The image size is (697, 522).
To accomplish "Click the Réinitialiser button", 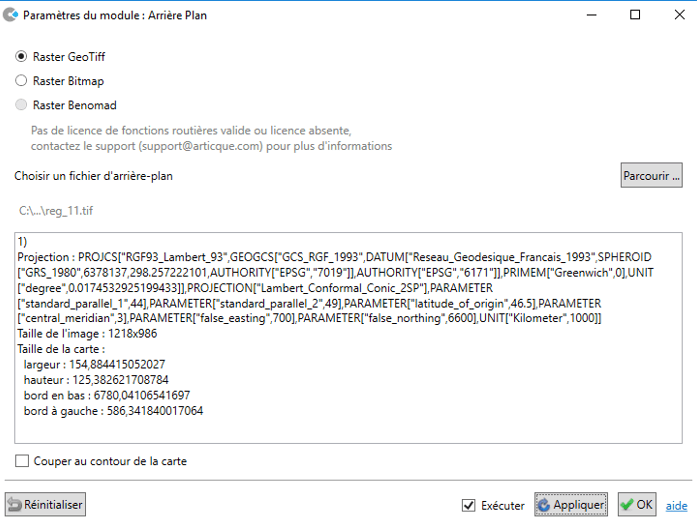I will [45, 505].
